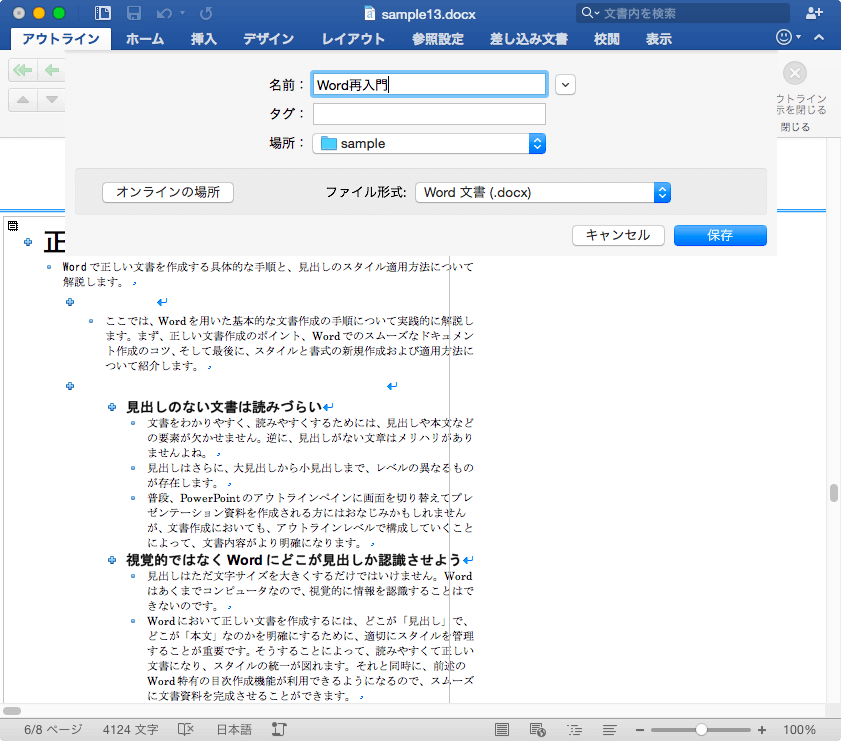Image resolution: width=841 pixels, height=741 pixels.
Task: Click the Close Outline View X icon
Action: 795,73
